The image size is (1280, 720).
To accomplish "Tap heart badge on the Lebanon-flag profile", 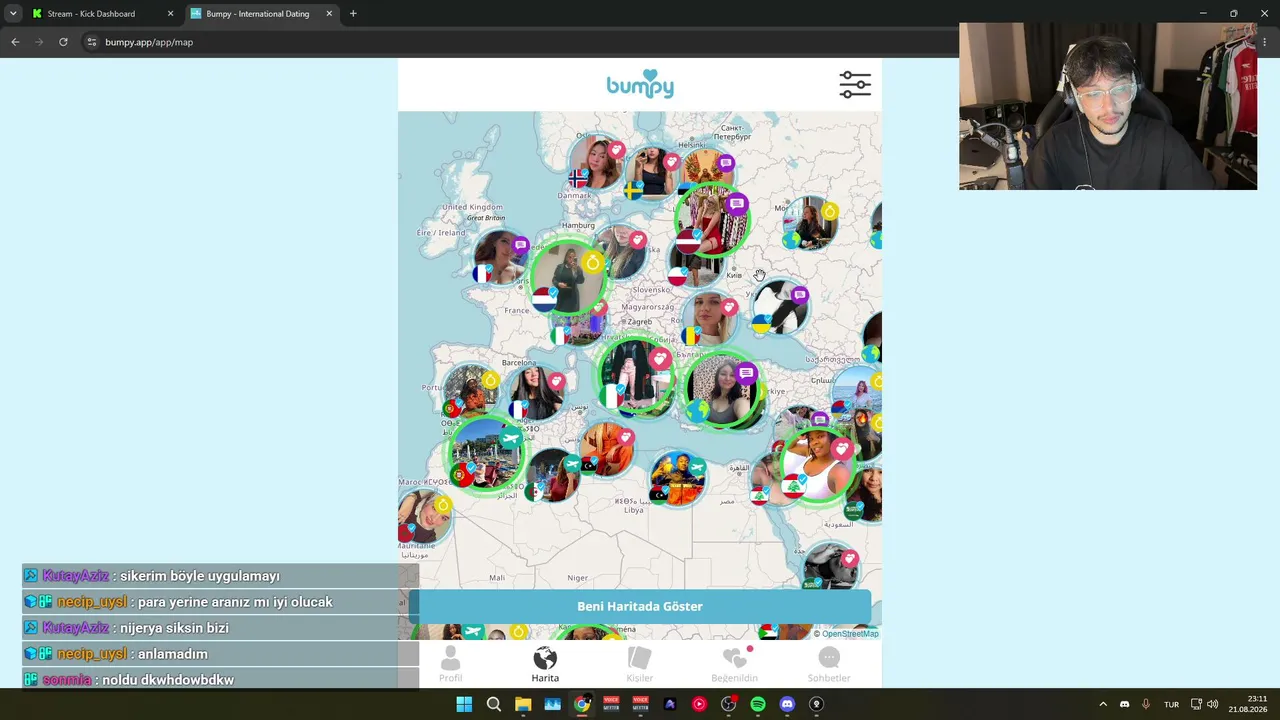I will 842,449.
